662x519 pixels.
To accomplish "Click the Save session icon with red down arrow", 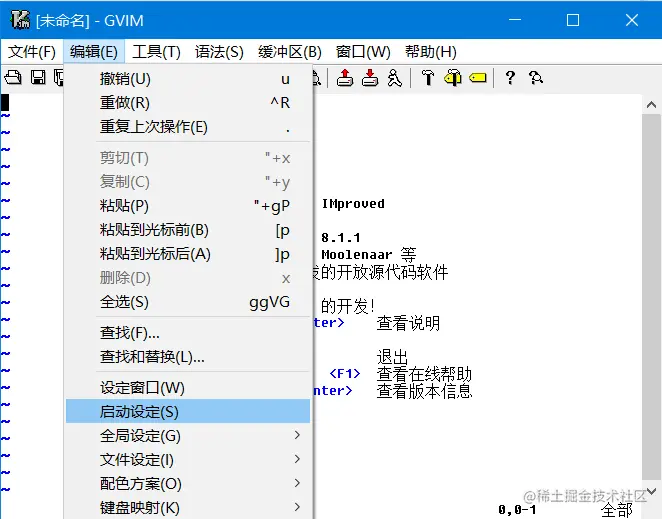I will (x=370, y=78).
